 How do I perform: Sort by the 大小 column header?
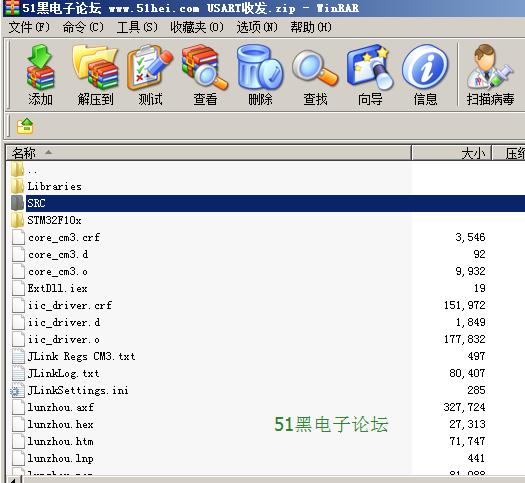coord(451,153)
